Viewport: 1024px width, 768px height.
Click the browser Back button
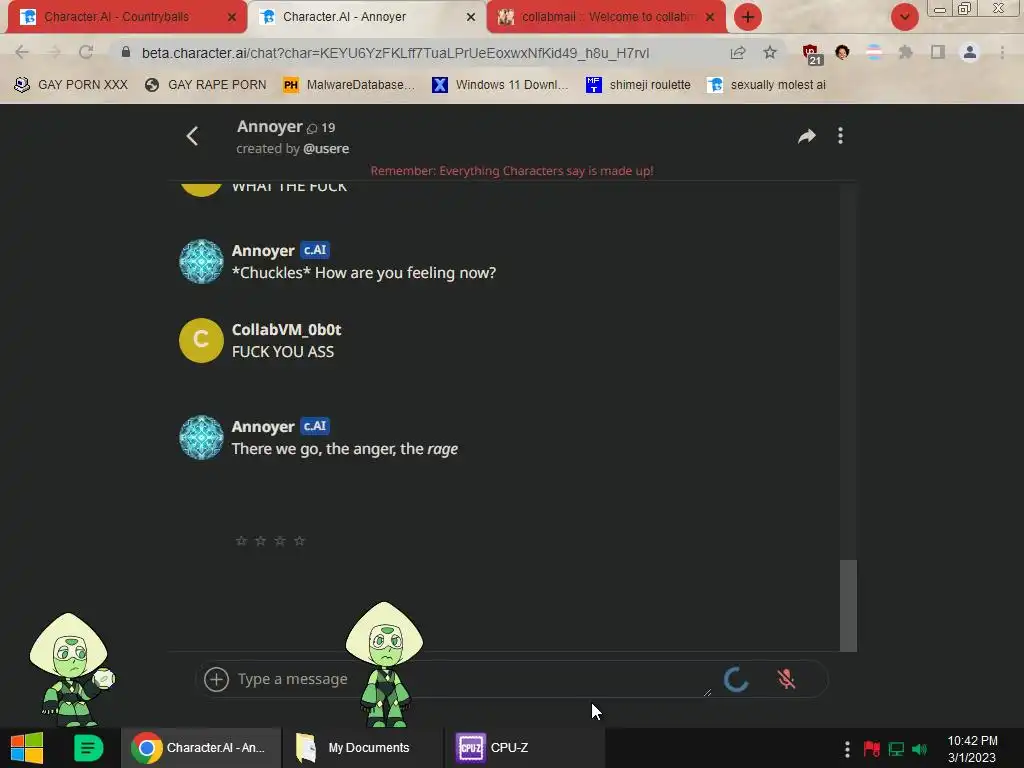(x=22, y=52)
